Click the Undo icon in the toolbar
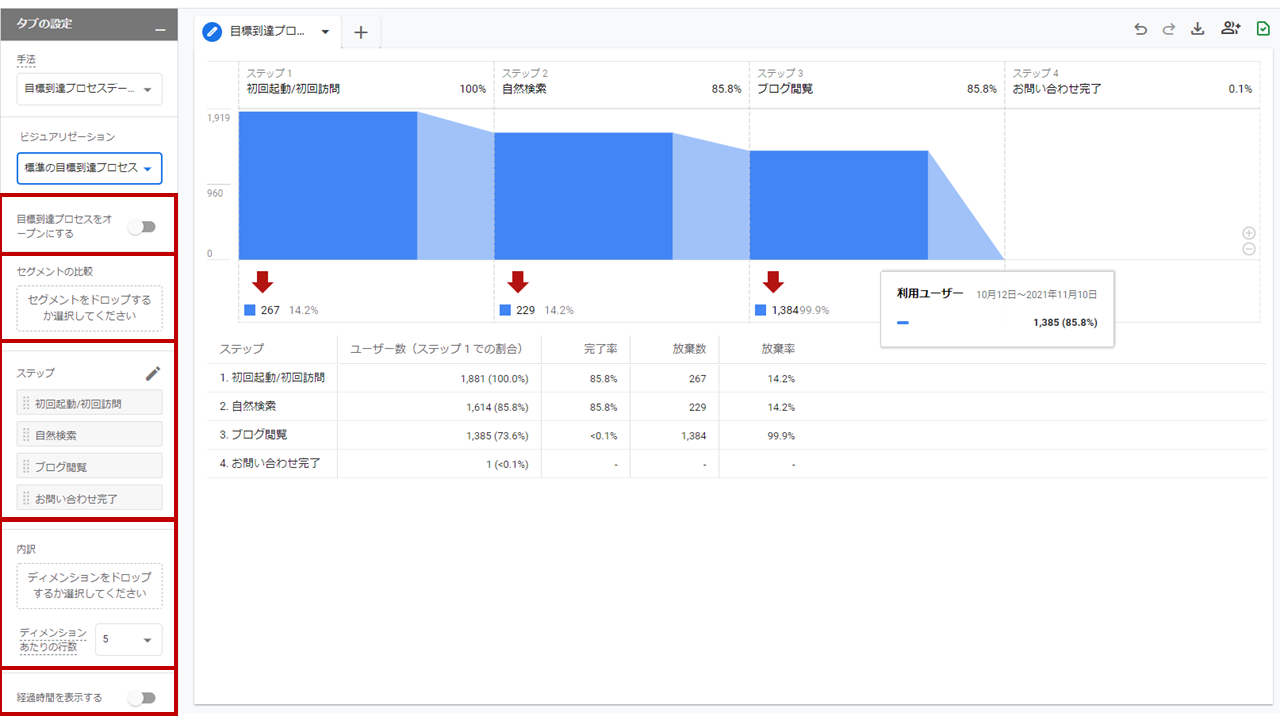Image resolution: width=1280 pixels, height=720 pixels. 1140,29
